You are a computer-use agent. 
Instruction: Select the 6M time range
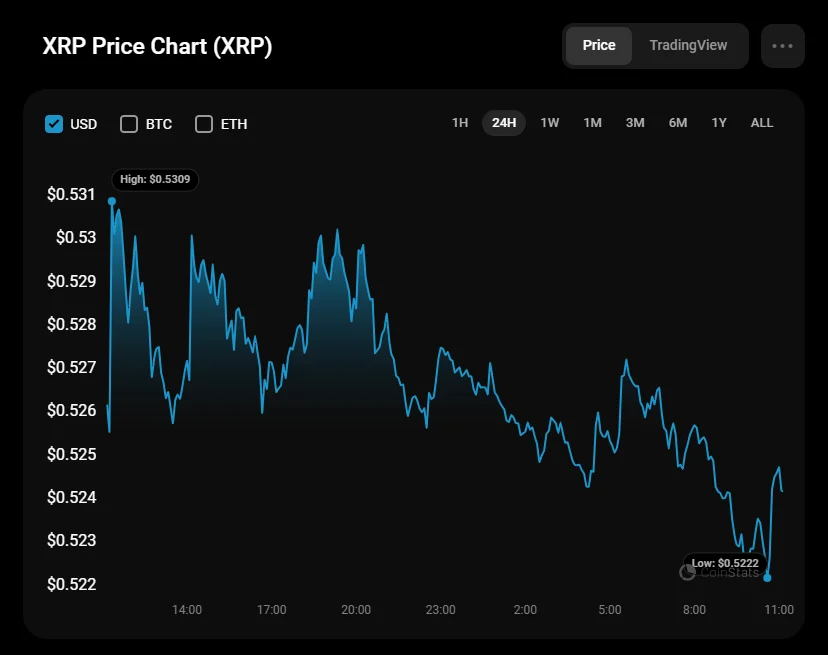pyautogui.click(x=678, y=123)
